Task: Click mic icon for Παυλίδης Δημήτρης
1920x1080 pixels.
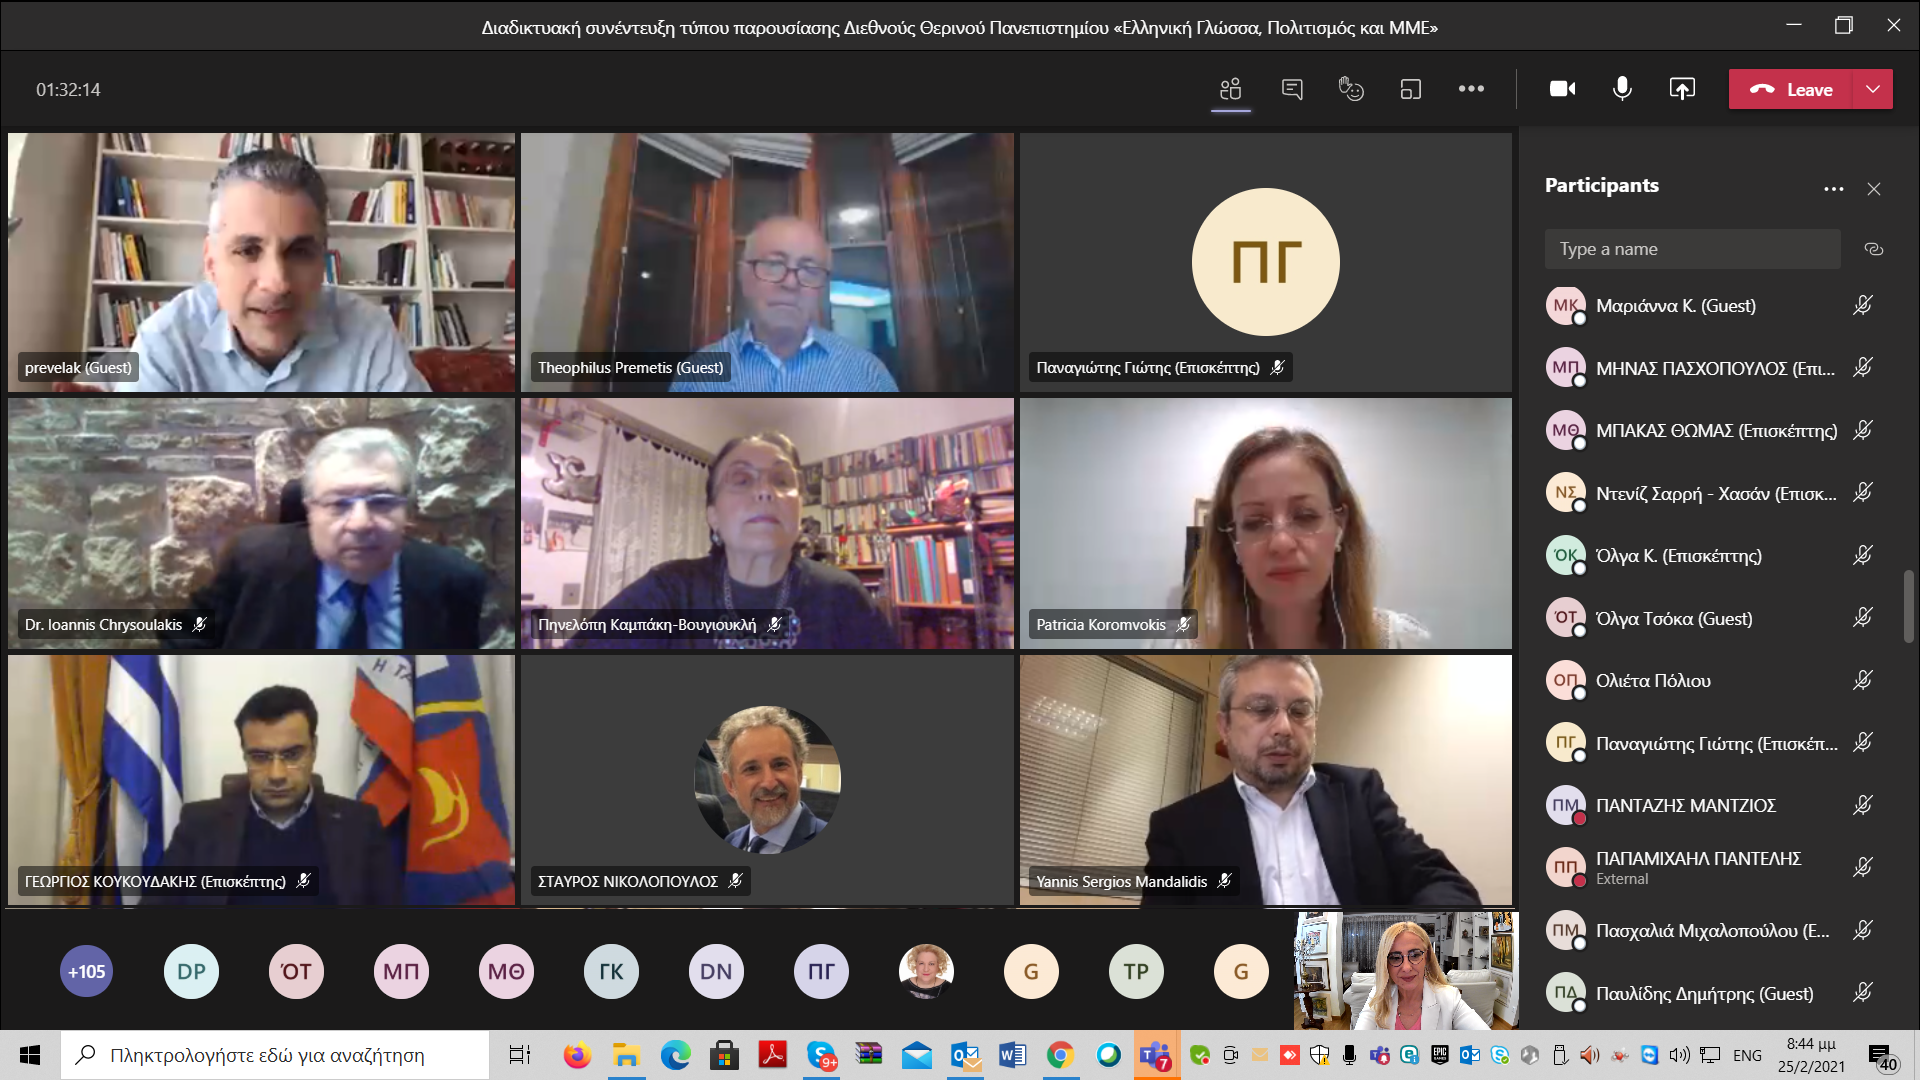Action: [x=1862, y=993]
